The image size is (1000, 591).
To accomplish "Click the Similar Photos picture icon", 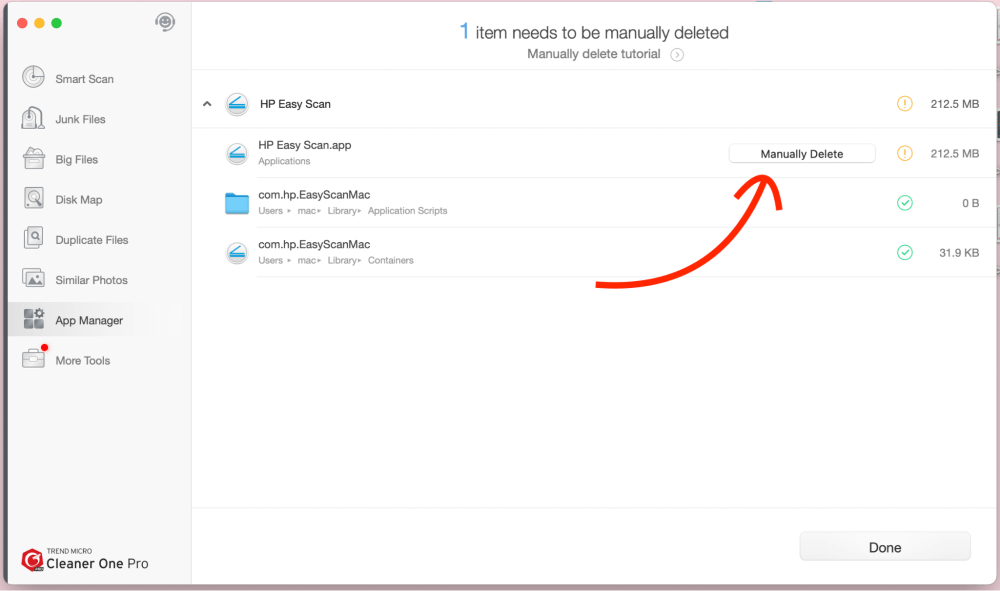I will (x=33, y=279).
